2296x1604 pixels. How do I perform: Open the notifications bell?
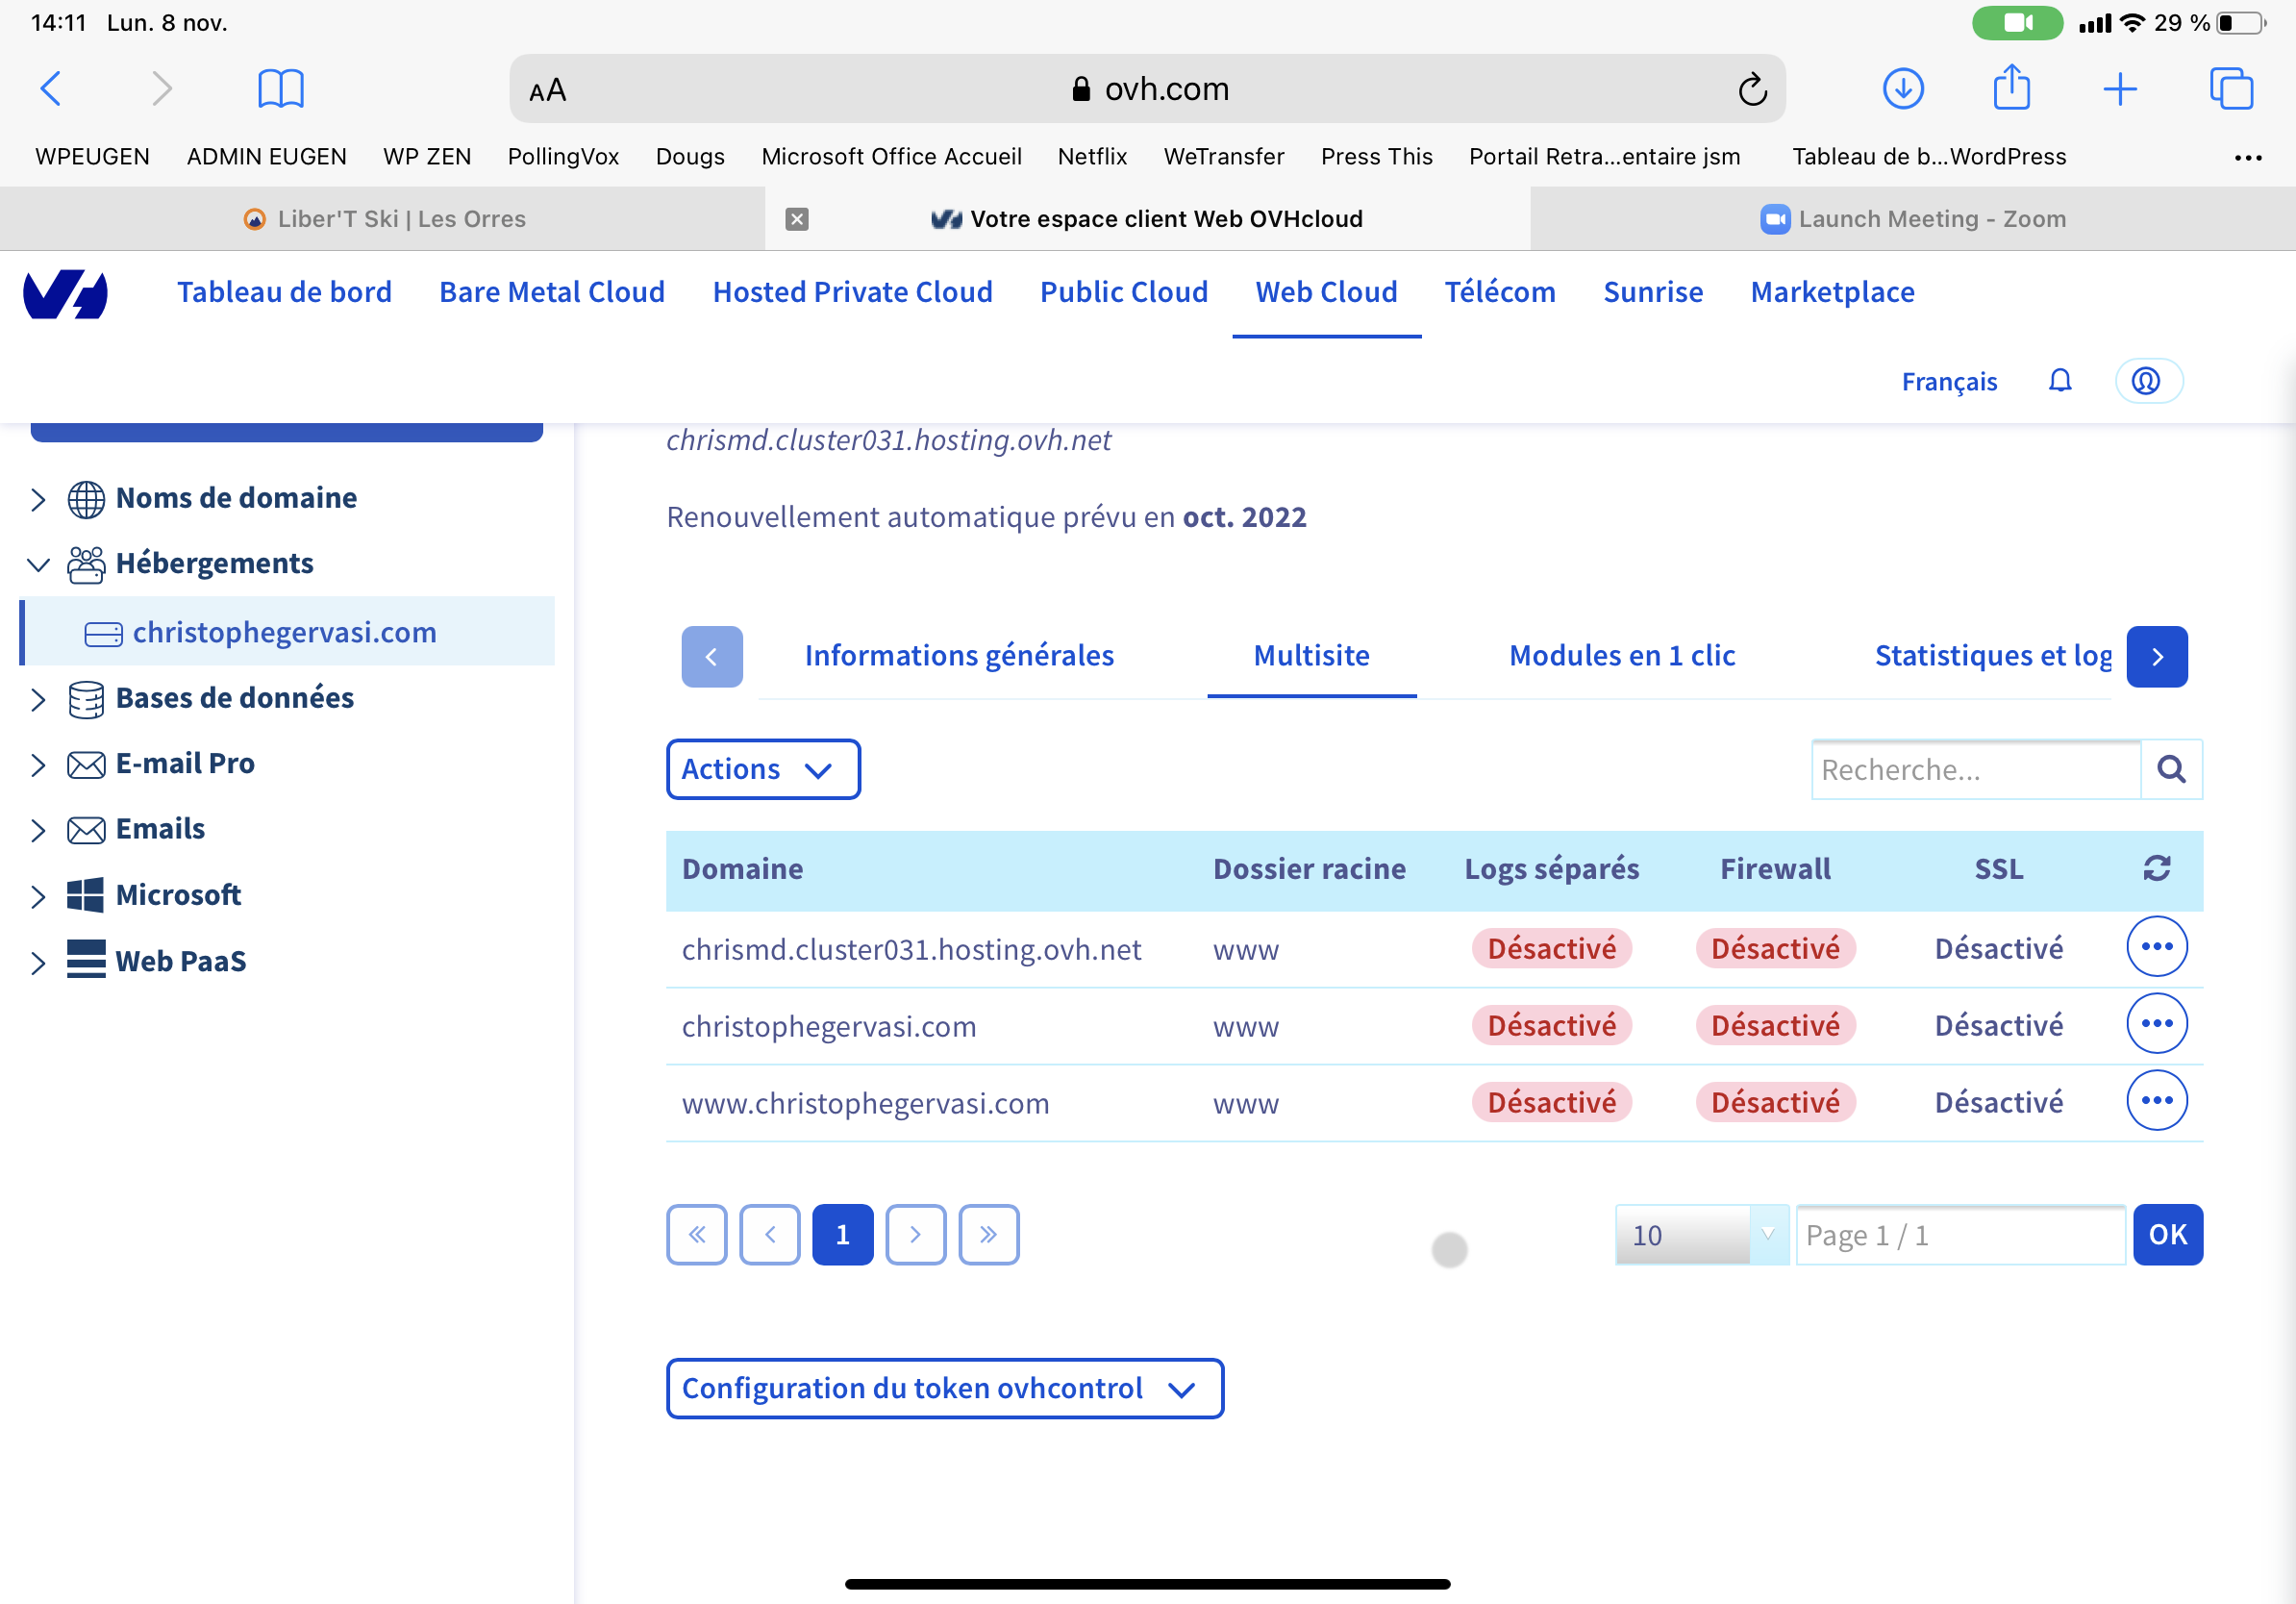tap(2059, 381)
